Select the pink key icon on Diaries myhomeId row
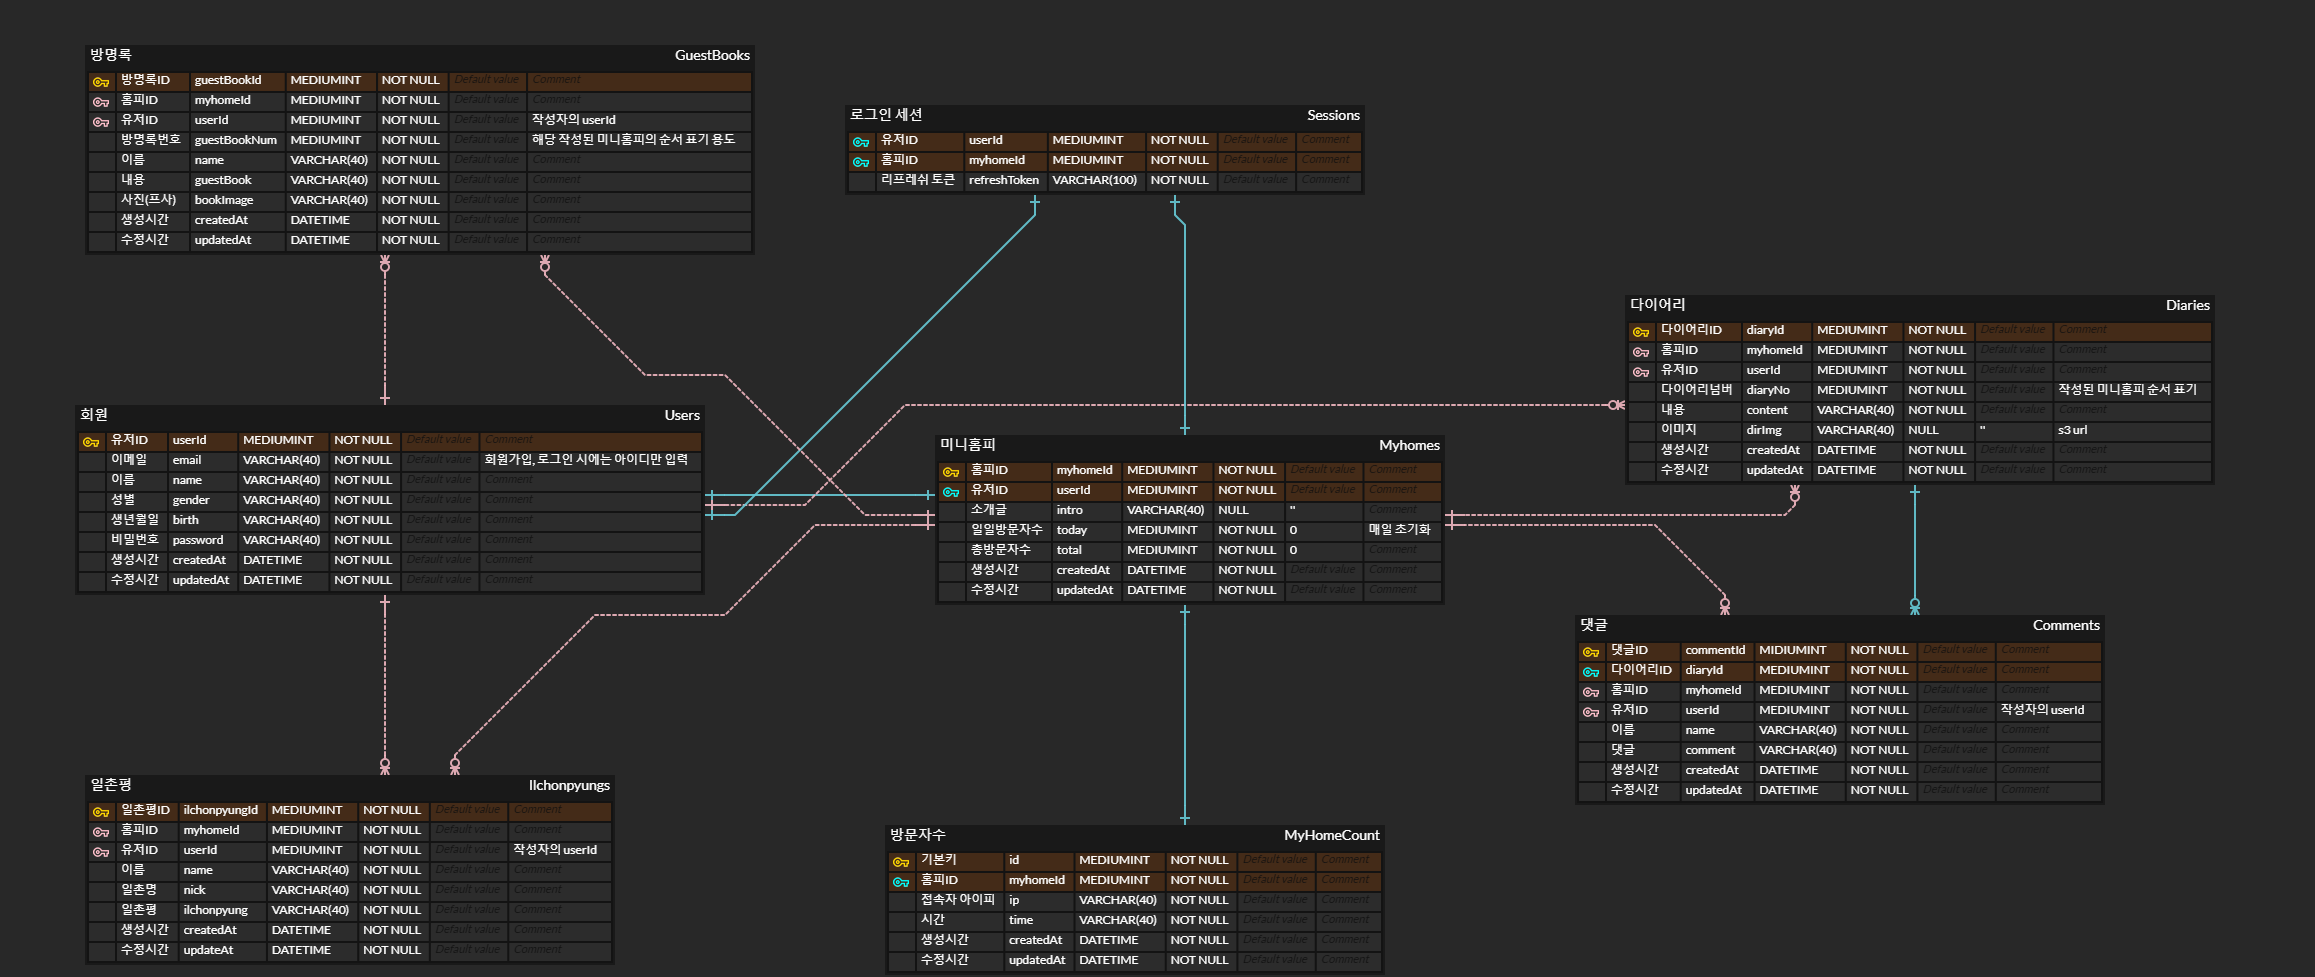This screenshot has width=2315, height=977. [x=1641, y=351]
